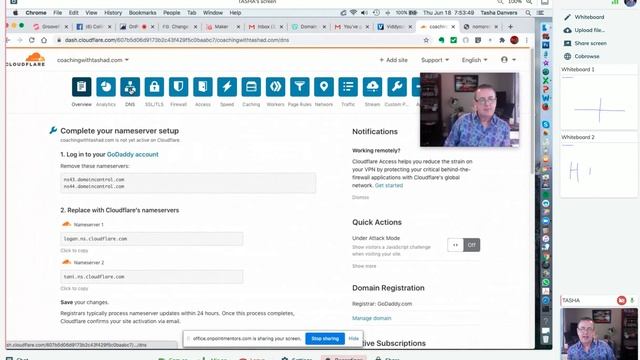640x360 pixels.
Task: Switch to the Maker browser tab
Action: coord(223,27)
